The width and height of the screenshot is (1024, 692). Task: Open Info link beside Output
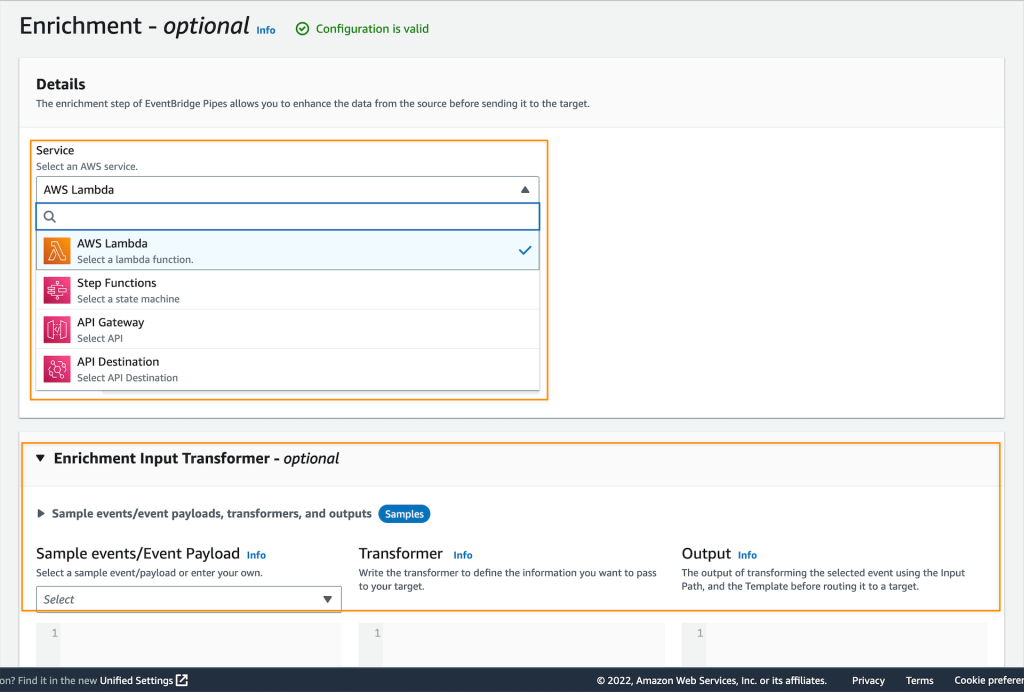click(x=747, y=555)
